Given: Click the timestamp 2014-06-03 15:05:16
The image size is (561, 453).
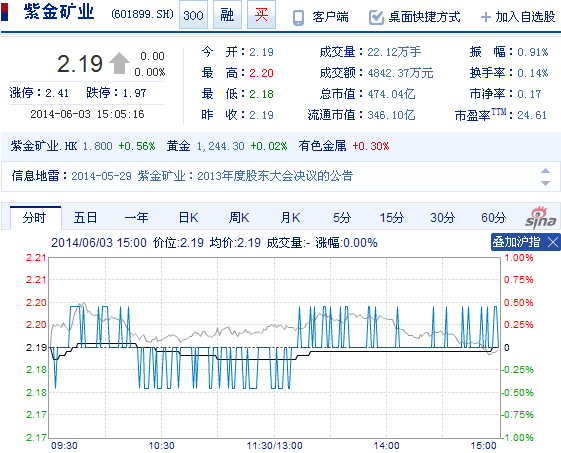Looking at the screenshot, I should tap(87, 114).
